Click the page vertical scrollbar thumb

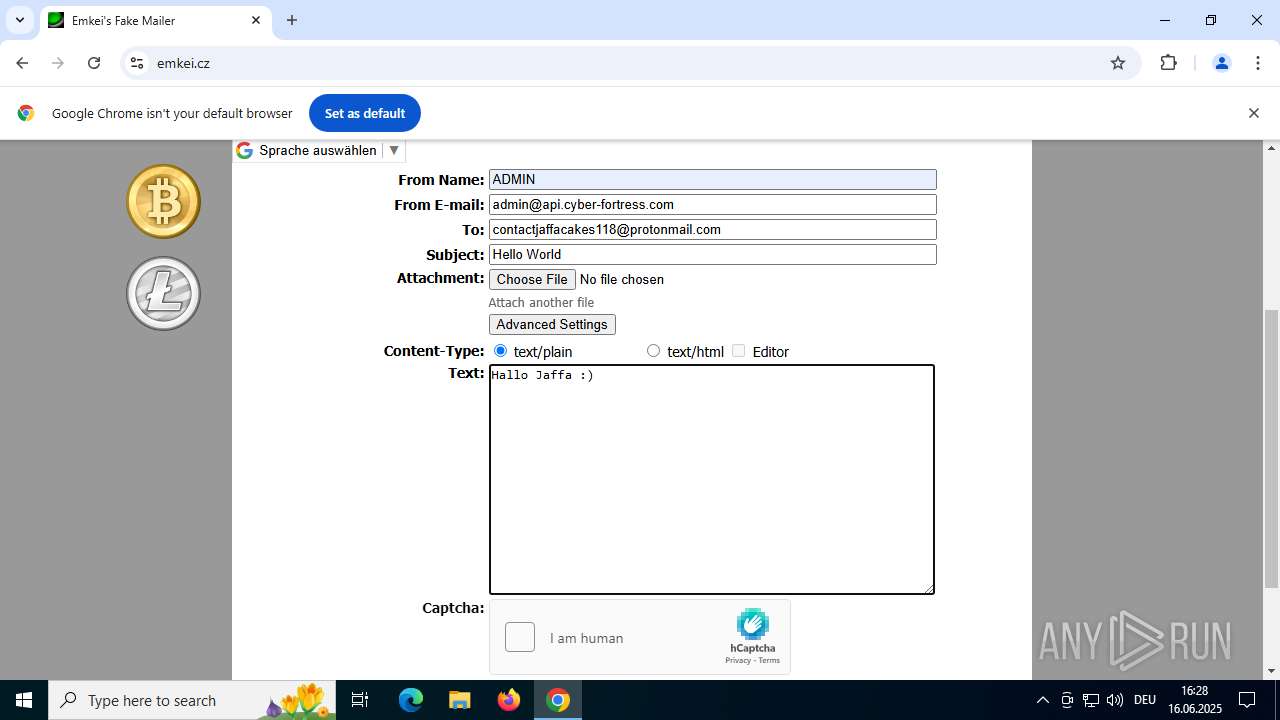[1271, 448]
